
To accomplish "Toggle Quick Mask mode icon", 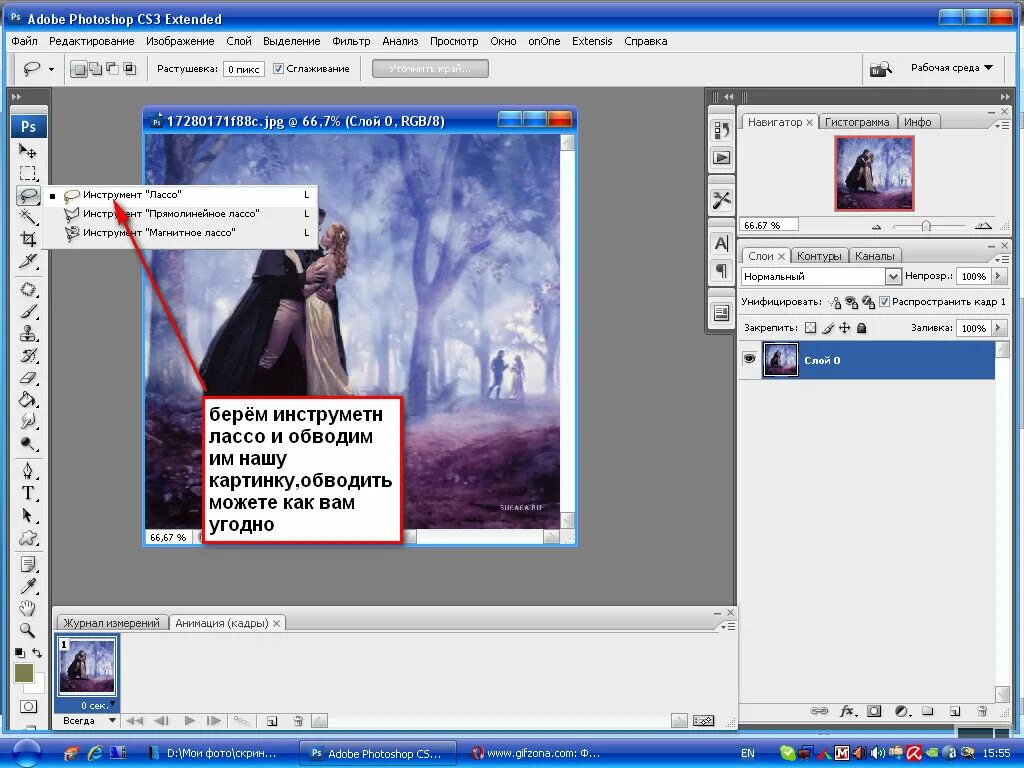I will pyautogui.click(x=28, y=707).
